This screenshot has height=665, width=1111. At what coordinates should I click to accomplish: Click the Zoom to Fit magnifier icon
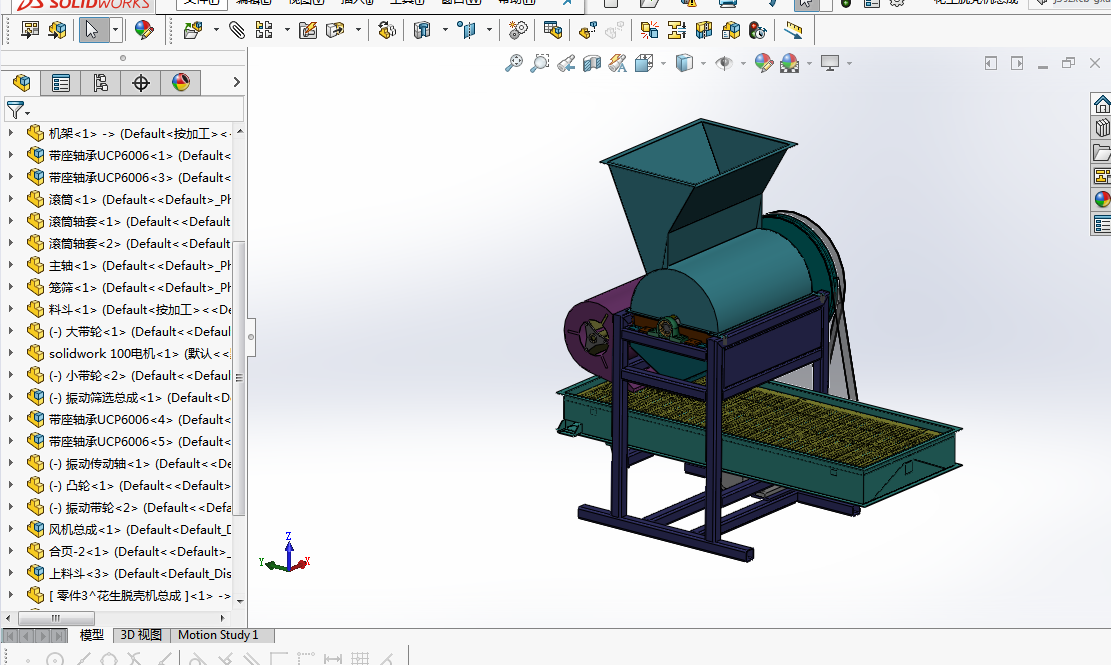(x=514, y=63)
